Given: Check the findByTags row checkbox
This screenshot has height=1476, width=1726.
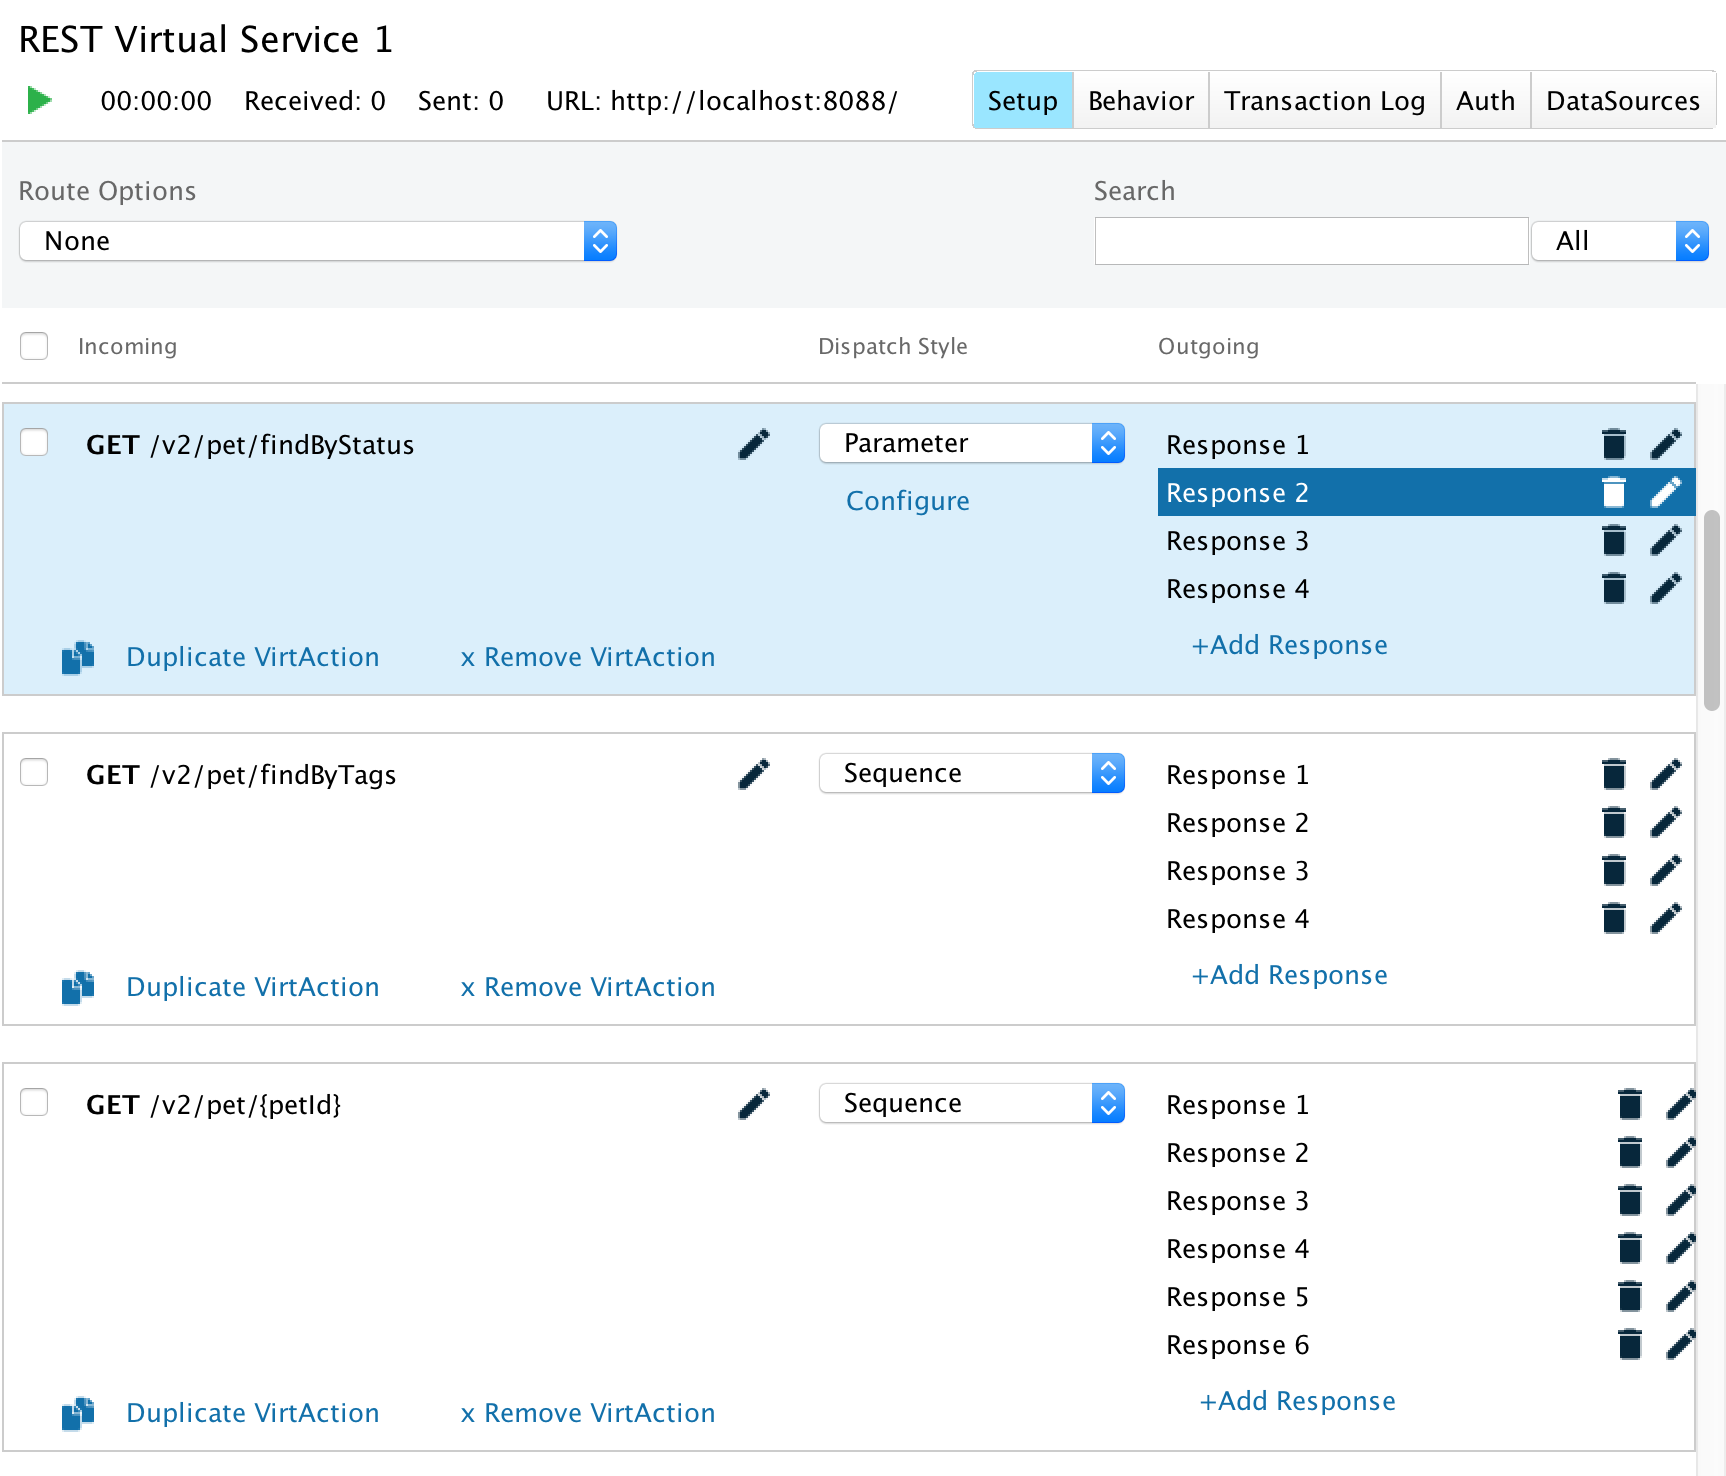Looking at the screenshot, I should tap(34, 772).
